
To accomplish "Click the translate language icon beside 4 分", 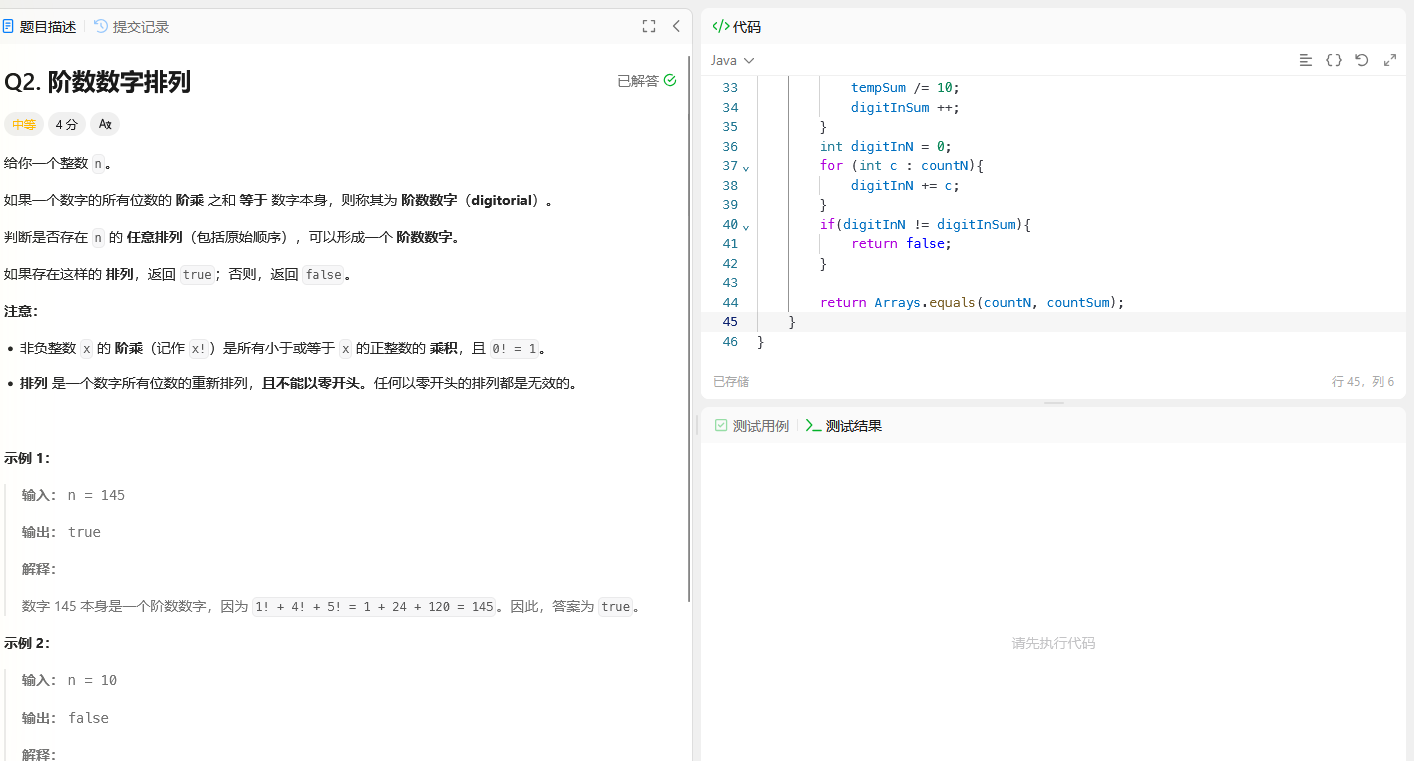I will 105,124.
